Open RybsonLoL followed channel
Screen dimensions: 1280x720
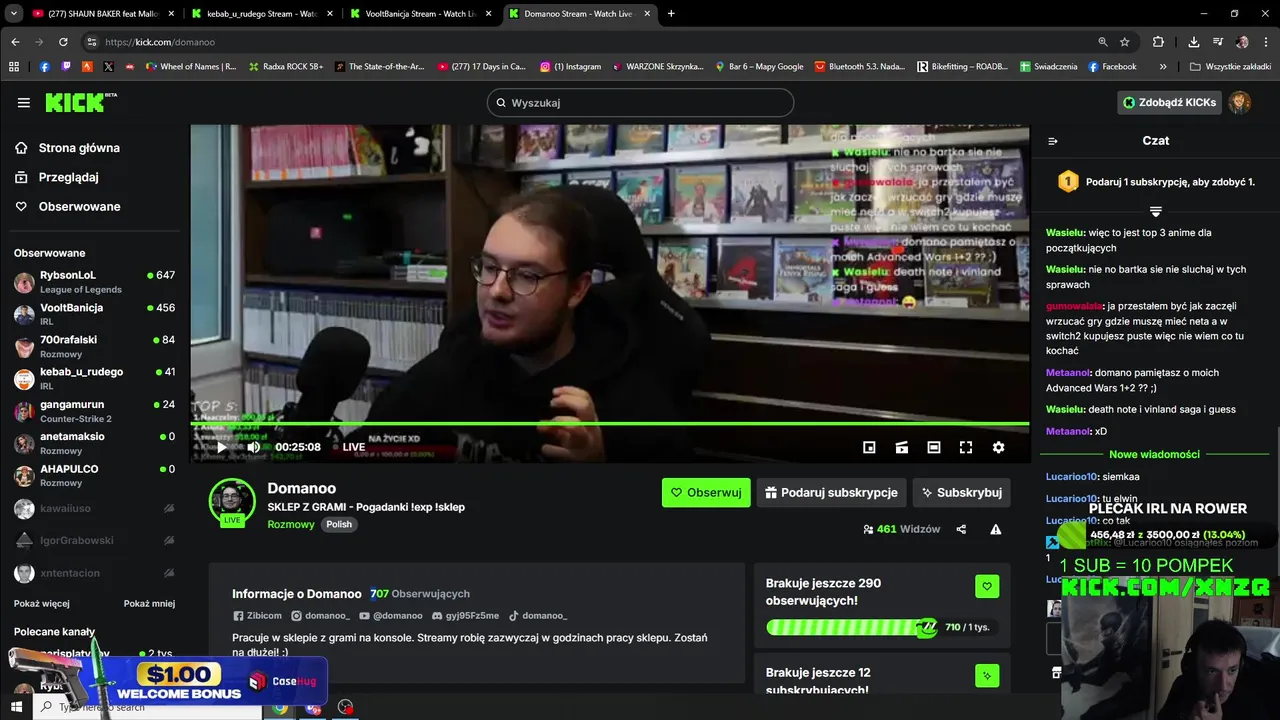[x=94, y=282]
